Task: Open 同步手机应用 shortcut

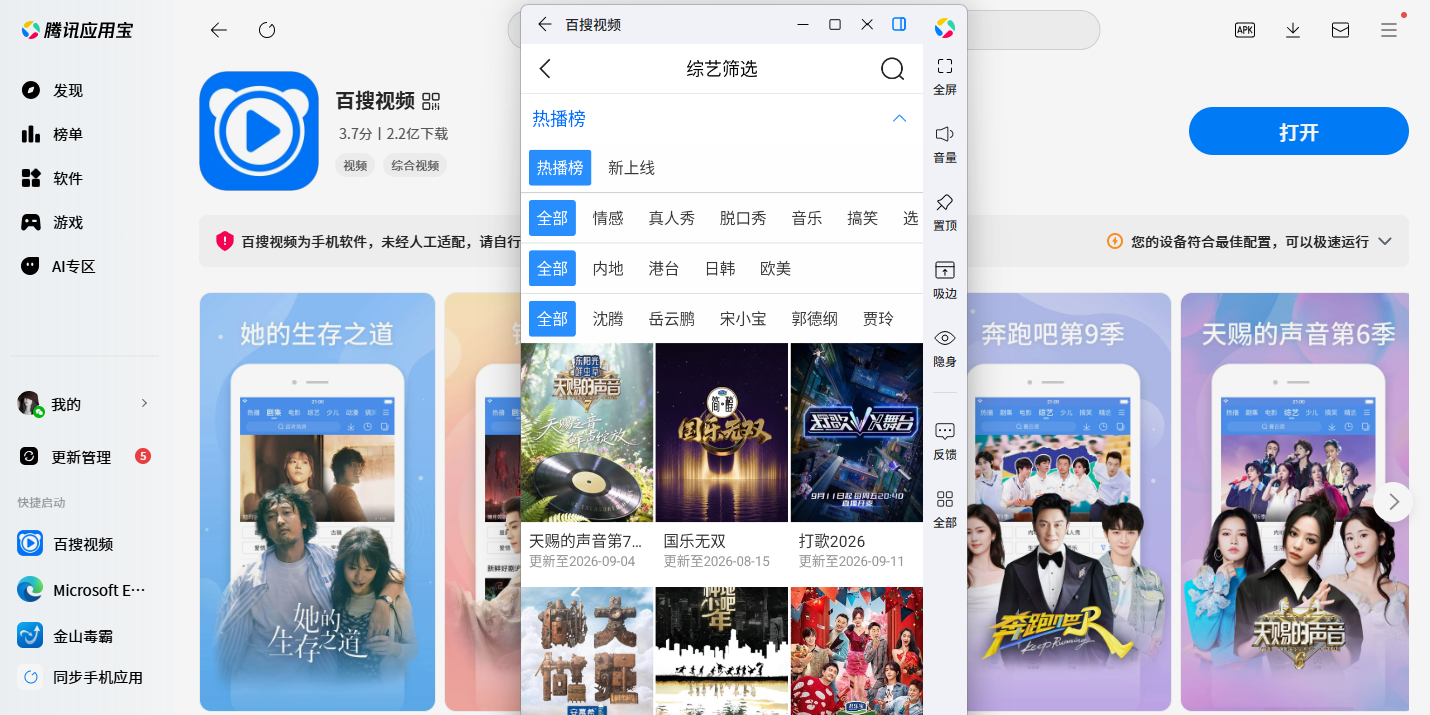Action: pos(84,677)
